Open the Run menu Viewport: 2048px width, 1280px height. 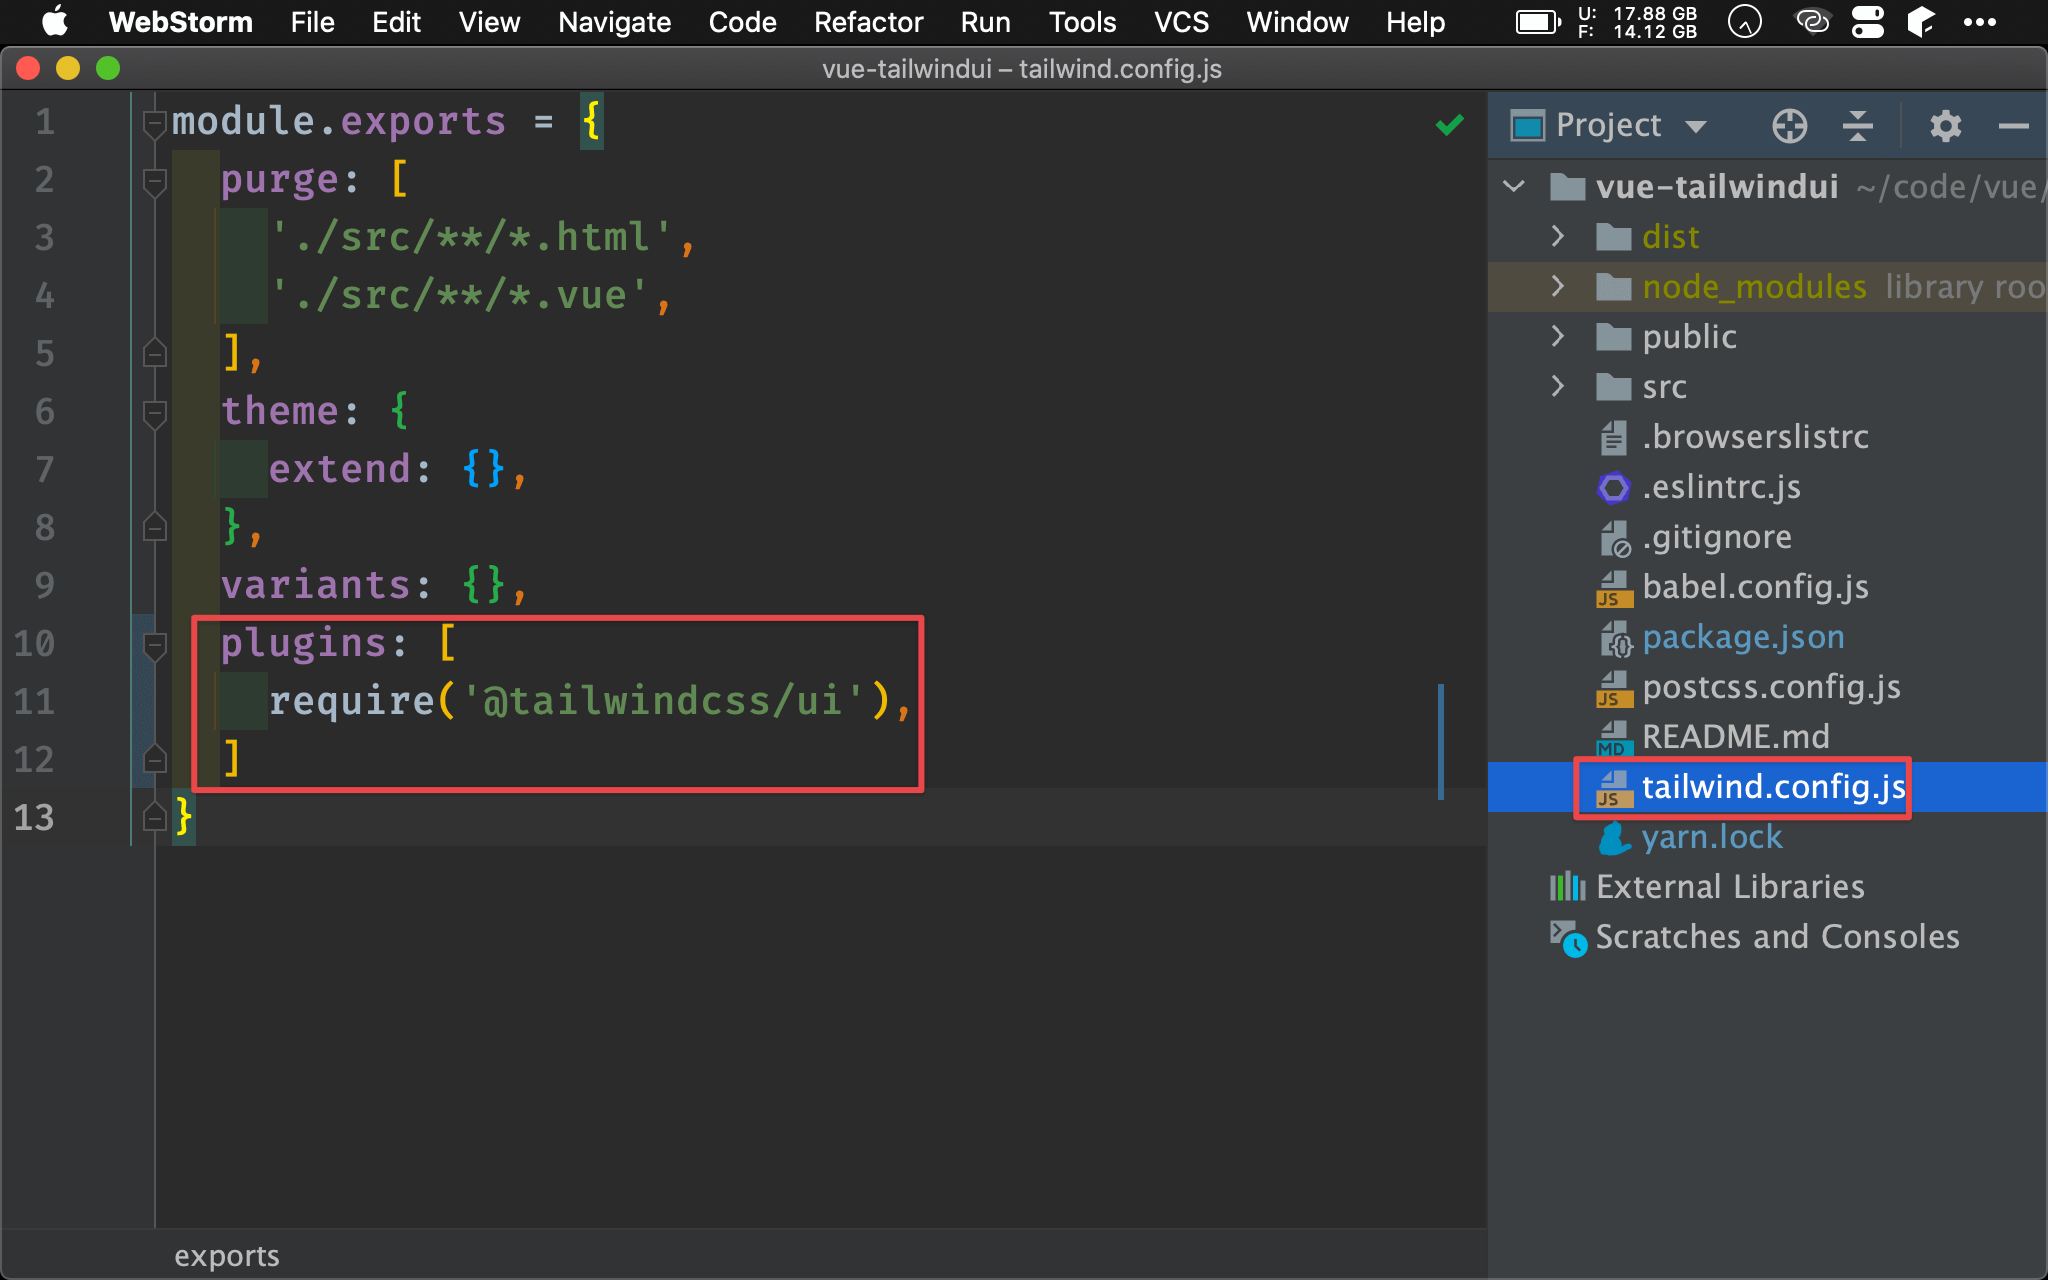pos(985,22)
